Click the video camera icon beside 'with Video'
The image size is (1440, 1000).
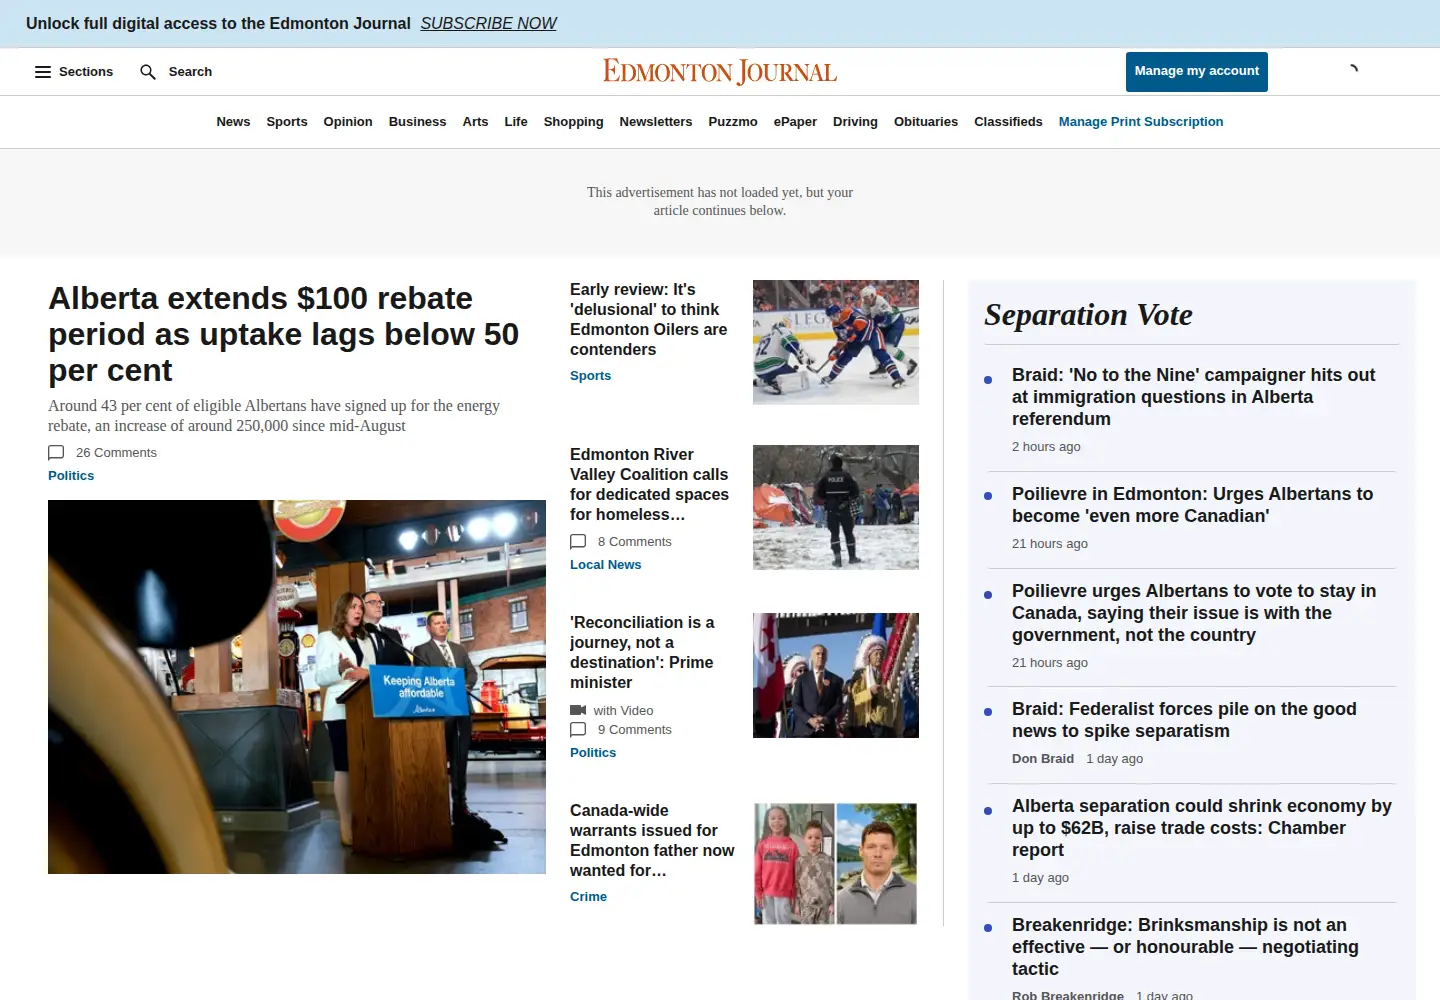(x=578, y=711)
